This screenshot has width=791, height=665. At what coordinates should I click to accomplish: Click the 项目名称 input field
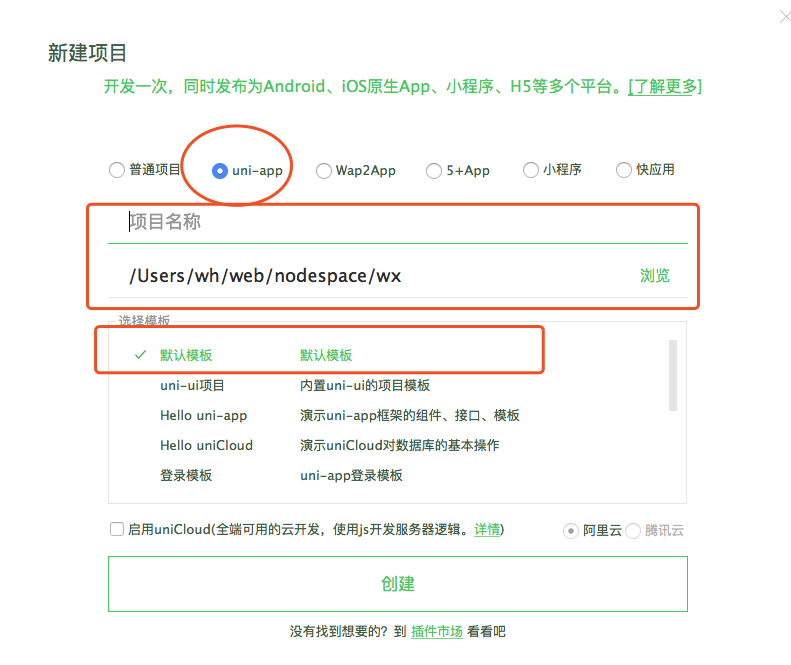pos(398,222)
